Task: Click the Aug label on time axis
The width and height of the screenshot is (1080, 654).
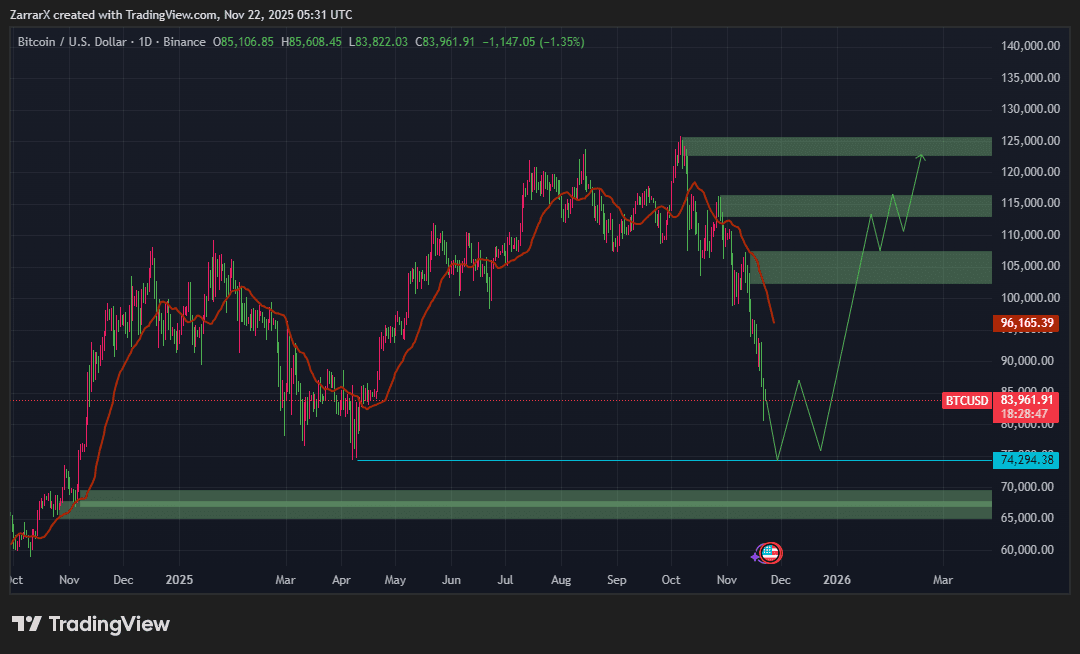Action: point(561,580)
